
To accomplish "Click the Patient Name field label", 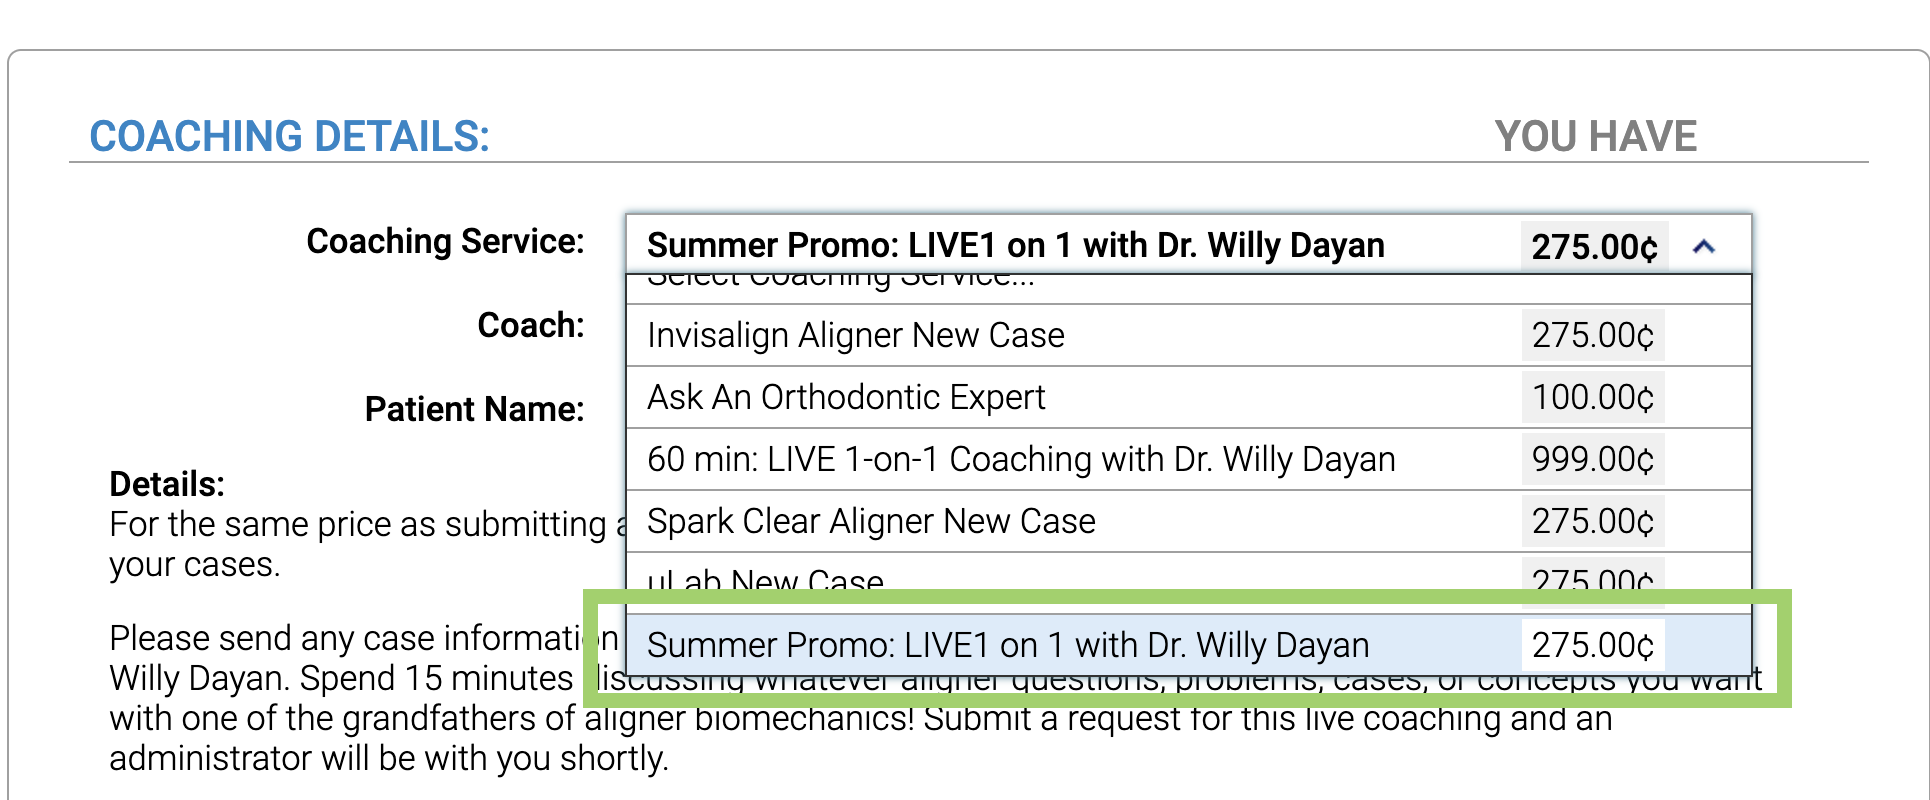I will [474, 410].
